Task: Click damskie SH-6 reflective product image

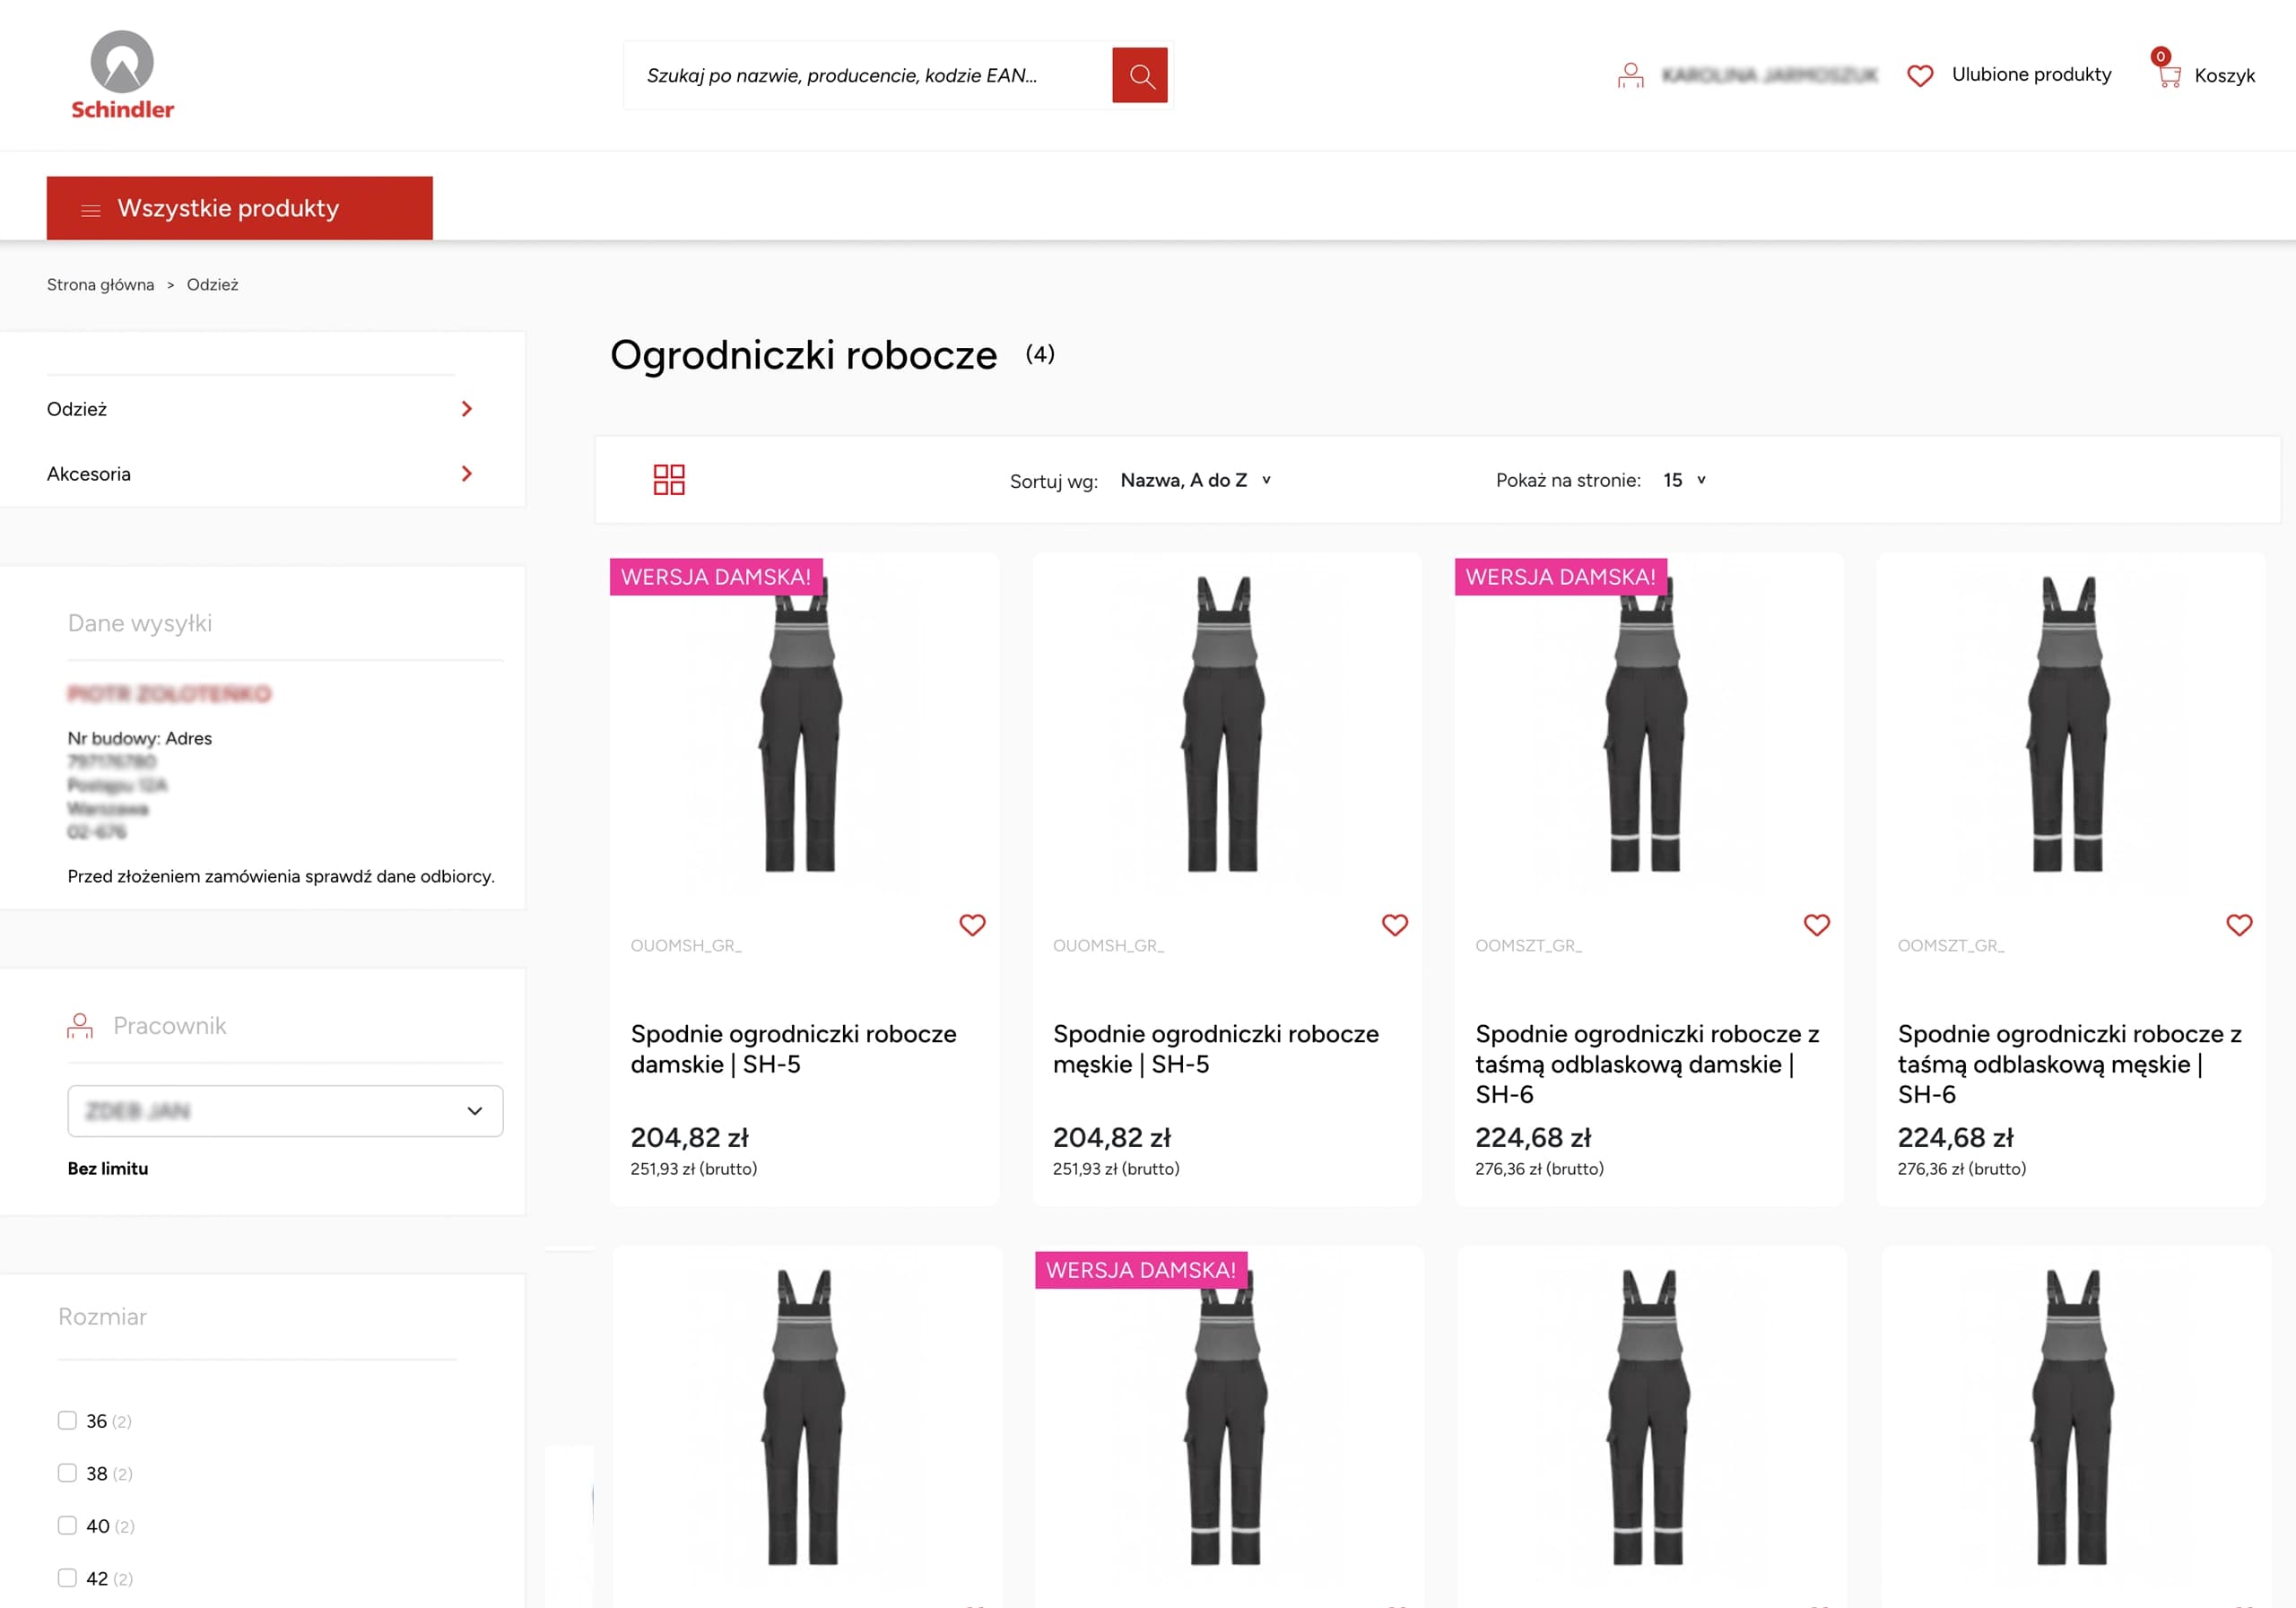Action: pos(1646,724)
